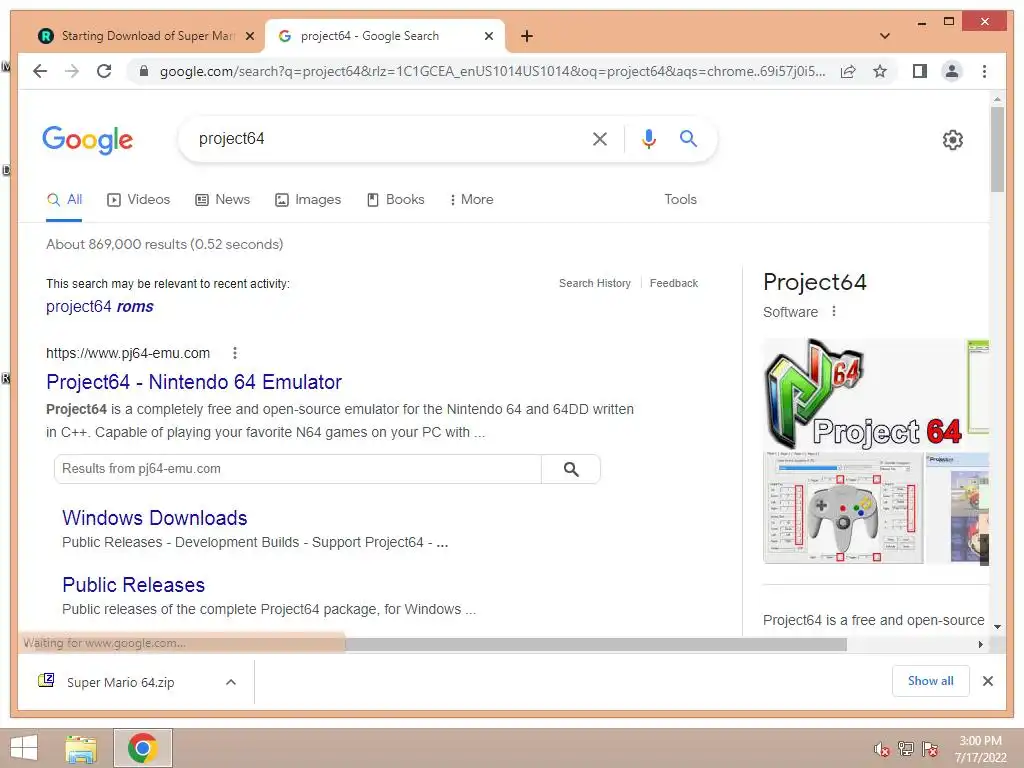1024x768 pixels.
Task: Click Chrome icon in taskbar
Action: (x=142, y=748)
